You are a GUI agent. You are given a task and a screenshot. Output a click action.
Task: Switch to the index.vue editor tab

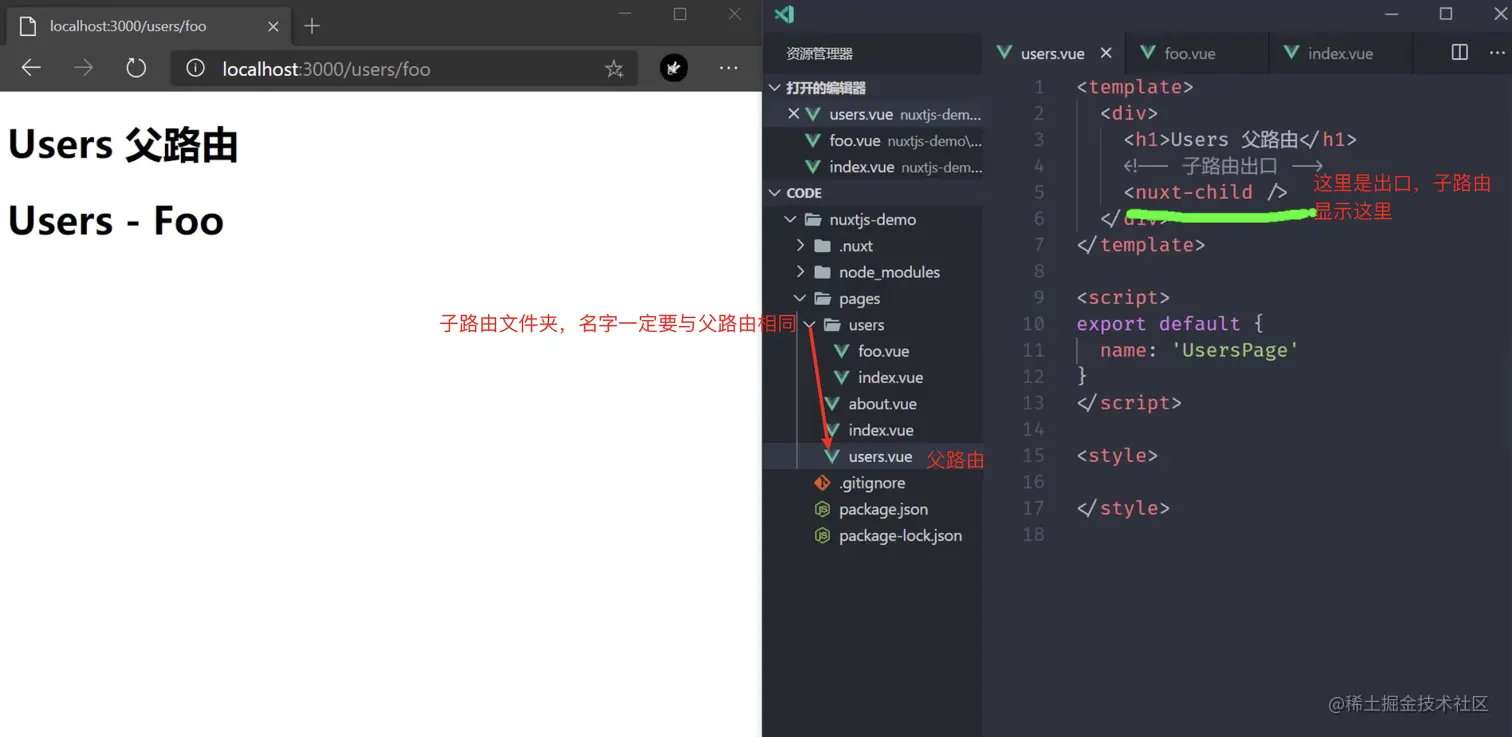coord(1341,53)
